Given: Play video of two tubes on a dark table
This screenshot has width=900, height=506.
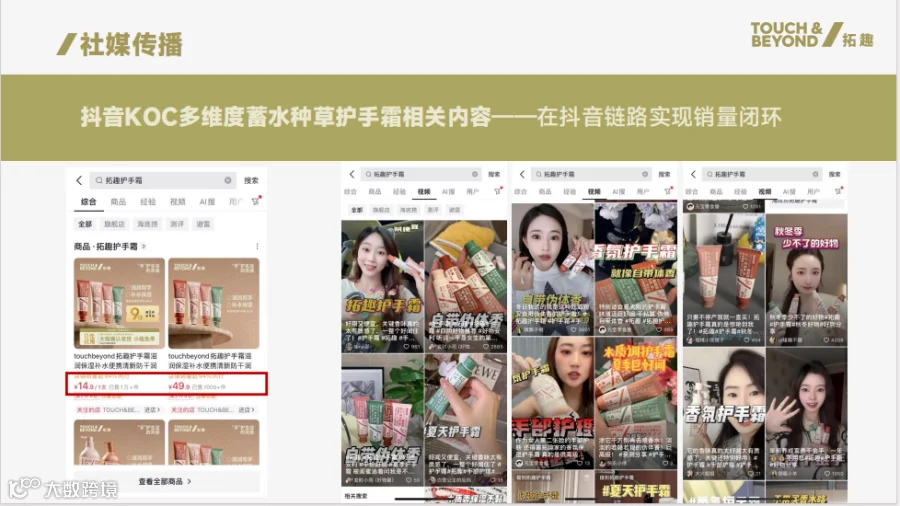Looking at the screenshot, I should click(x=723, y=279).
